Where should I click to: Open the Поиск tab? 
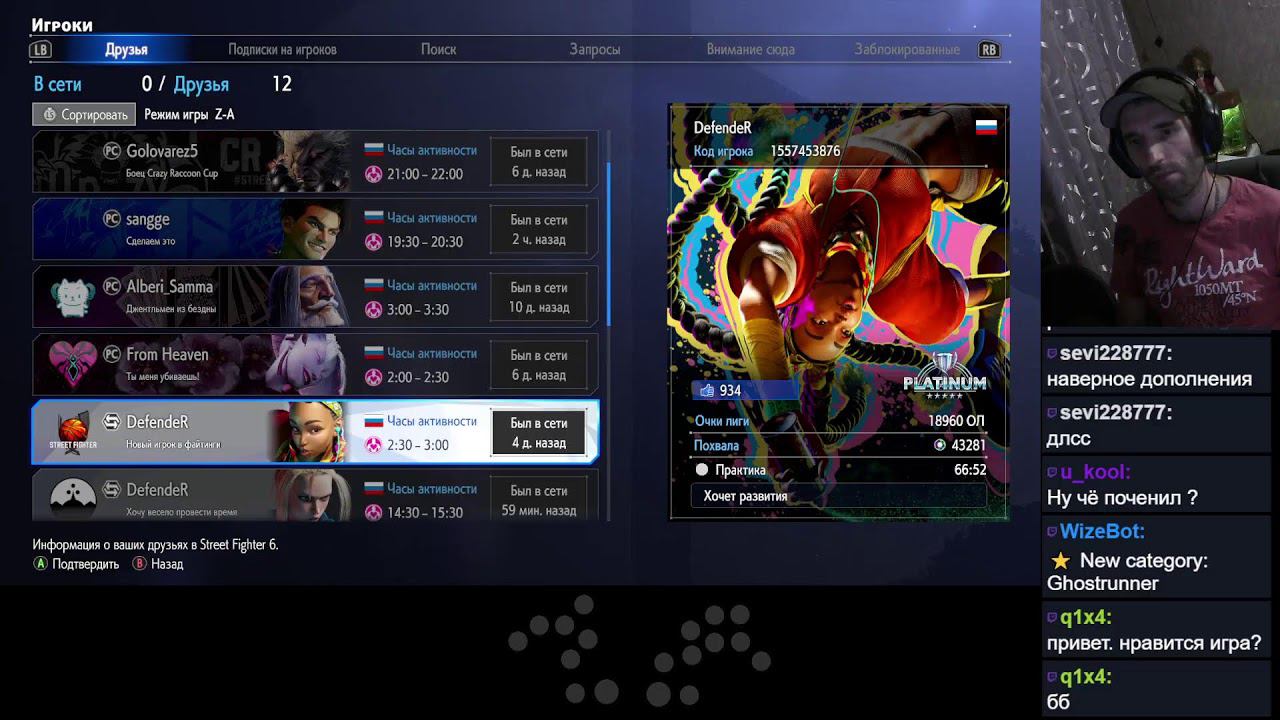(x=438, y=49)
